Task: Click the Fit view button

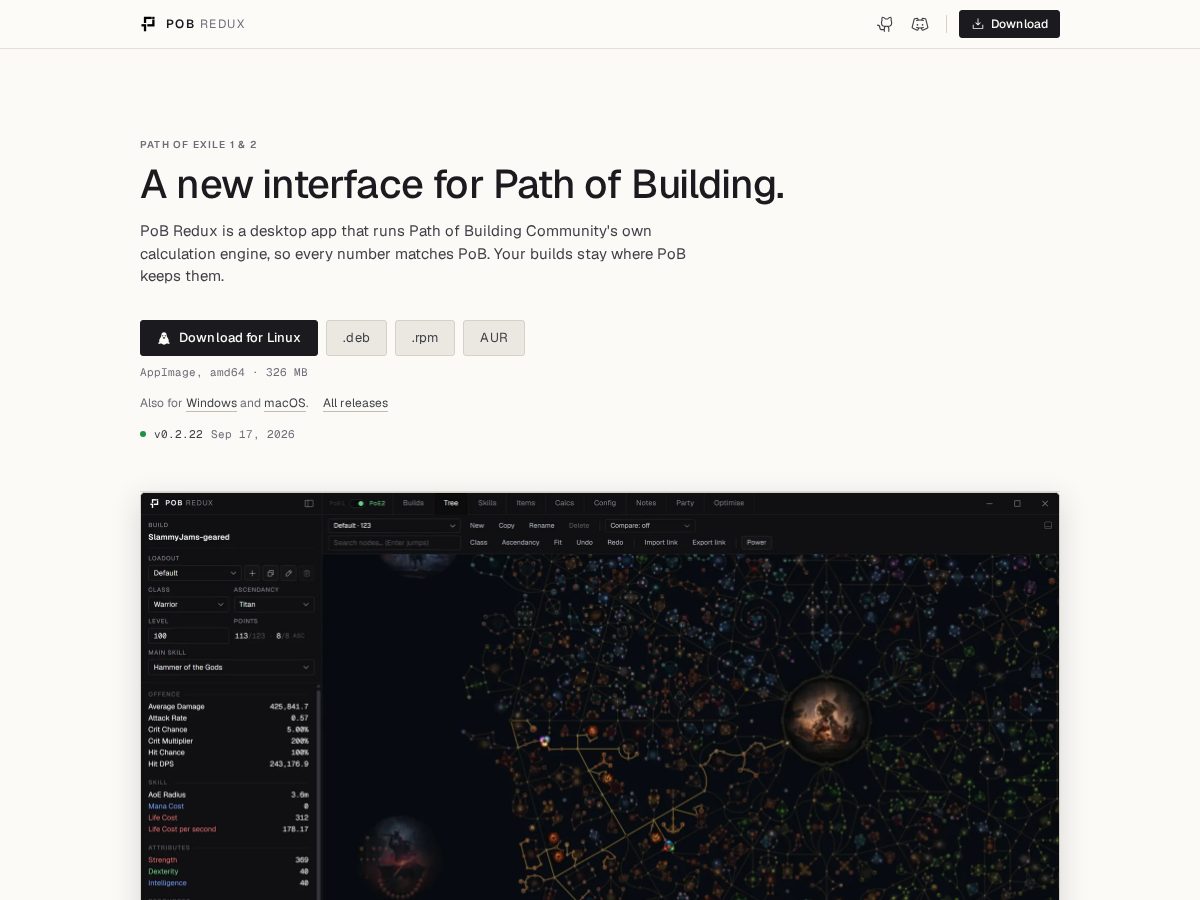Action: pyautogui.click(x=558, y=543)
